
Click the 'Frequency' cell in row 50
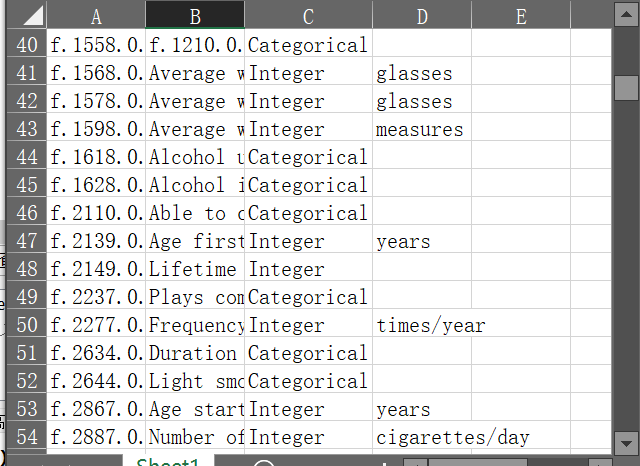pyautogui.click(x=195, y=325)
